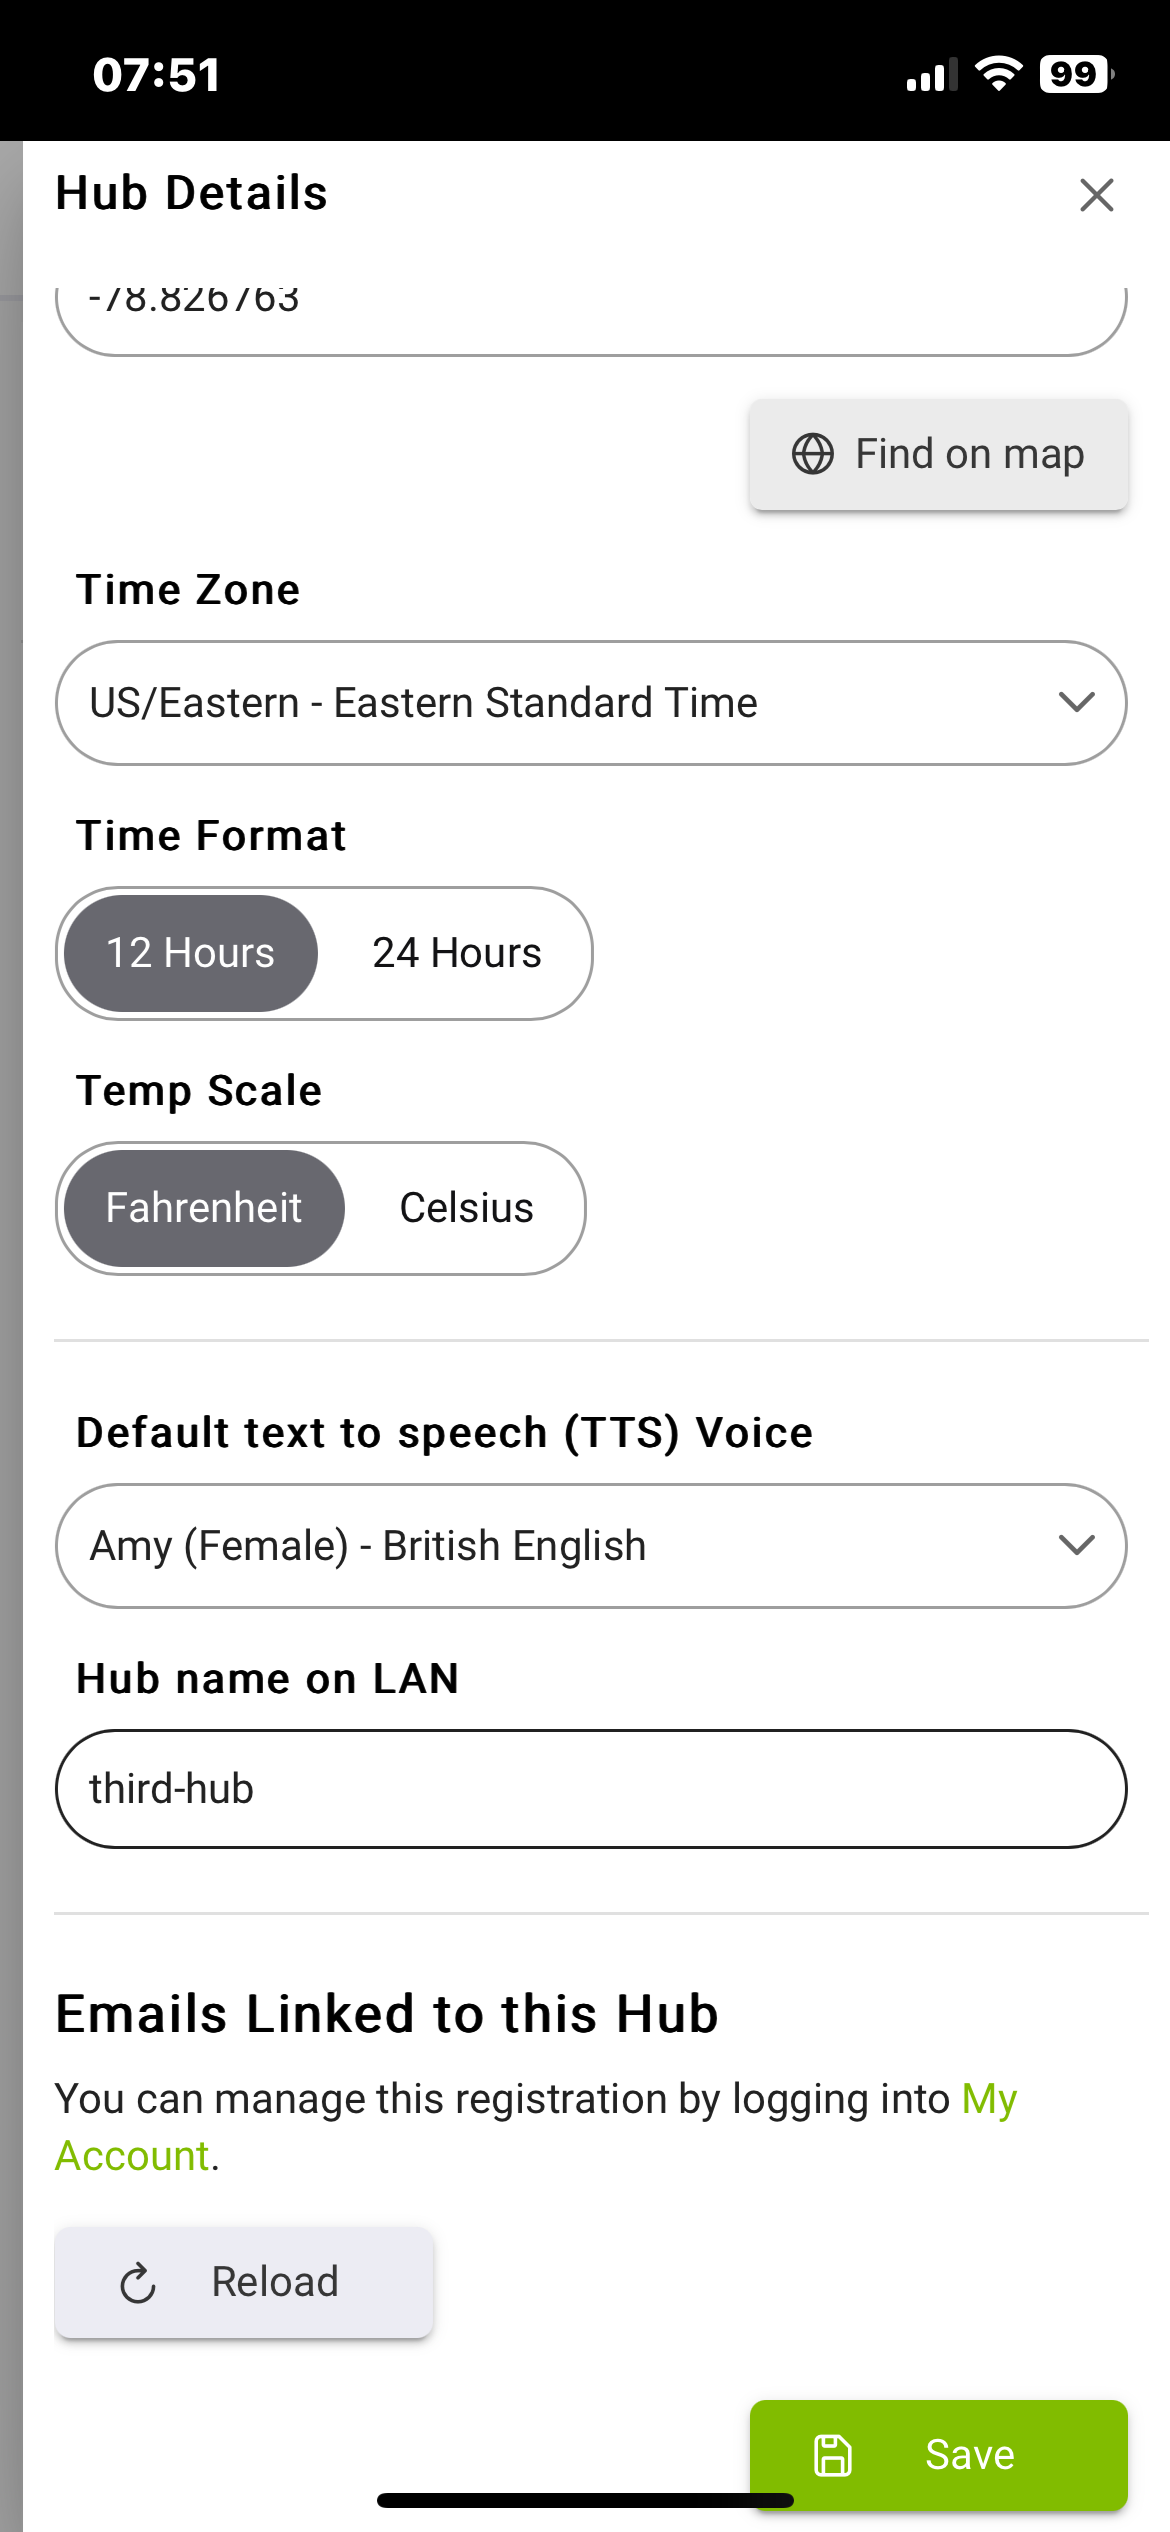Screen dimensions: 1170x2532
Task: Click the circular reload arrow icon
Action: [138, 2283]
